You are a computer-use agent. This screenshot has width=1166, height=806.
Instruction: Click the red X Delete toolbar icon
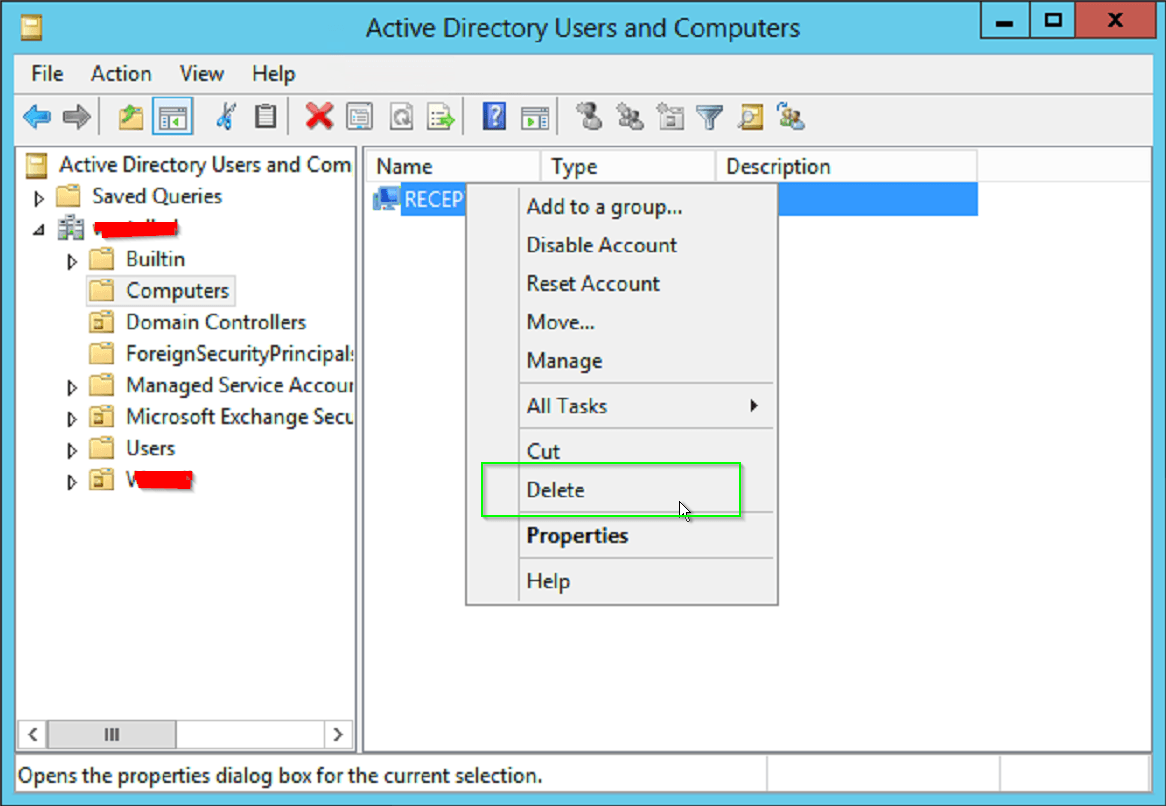pos(319,117)
